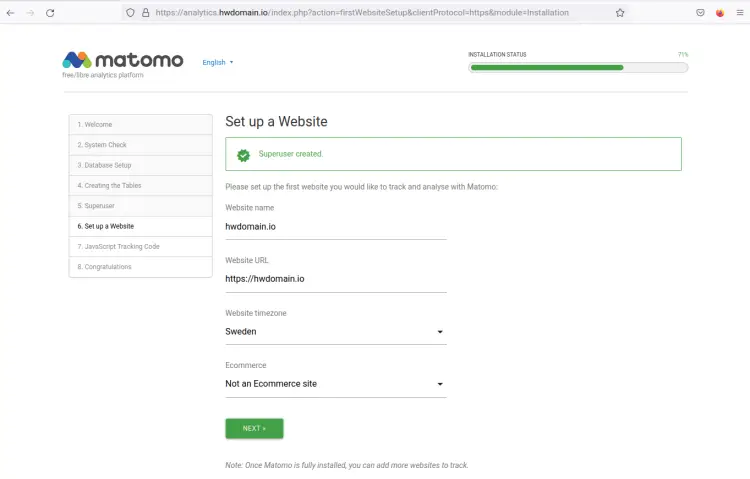The image size is (750, 479).
Task: Click the green NEXT button
Action: point(254,428)
